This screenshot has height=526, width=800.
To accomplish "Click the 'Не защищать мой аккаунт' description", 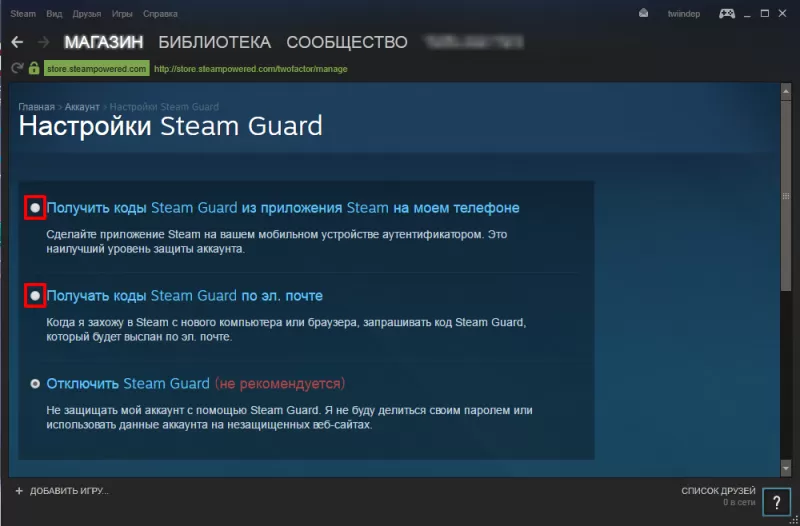I will tap(289, 417).
